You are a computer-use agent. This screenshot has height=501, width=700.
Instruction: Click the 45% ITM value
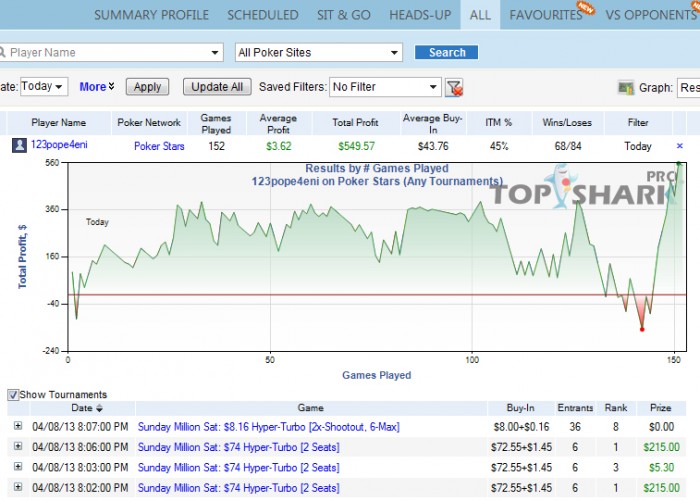(499, 146)
